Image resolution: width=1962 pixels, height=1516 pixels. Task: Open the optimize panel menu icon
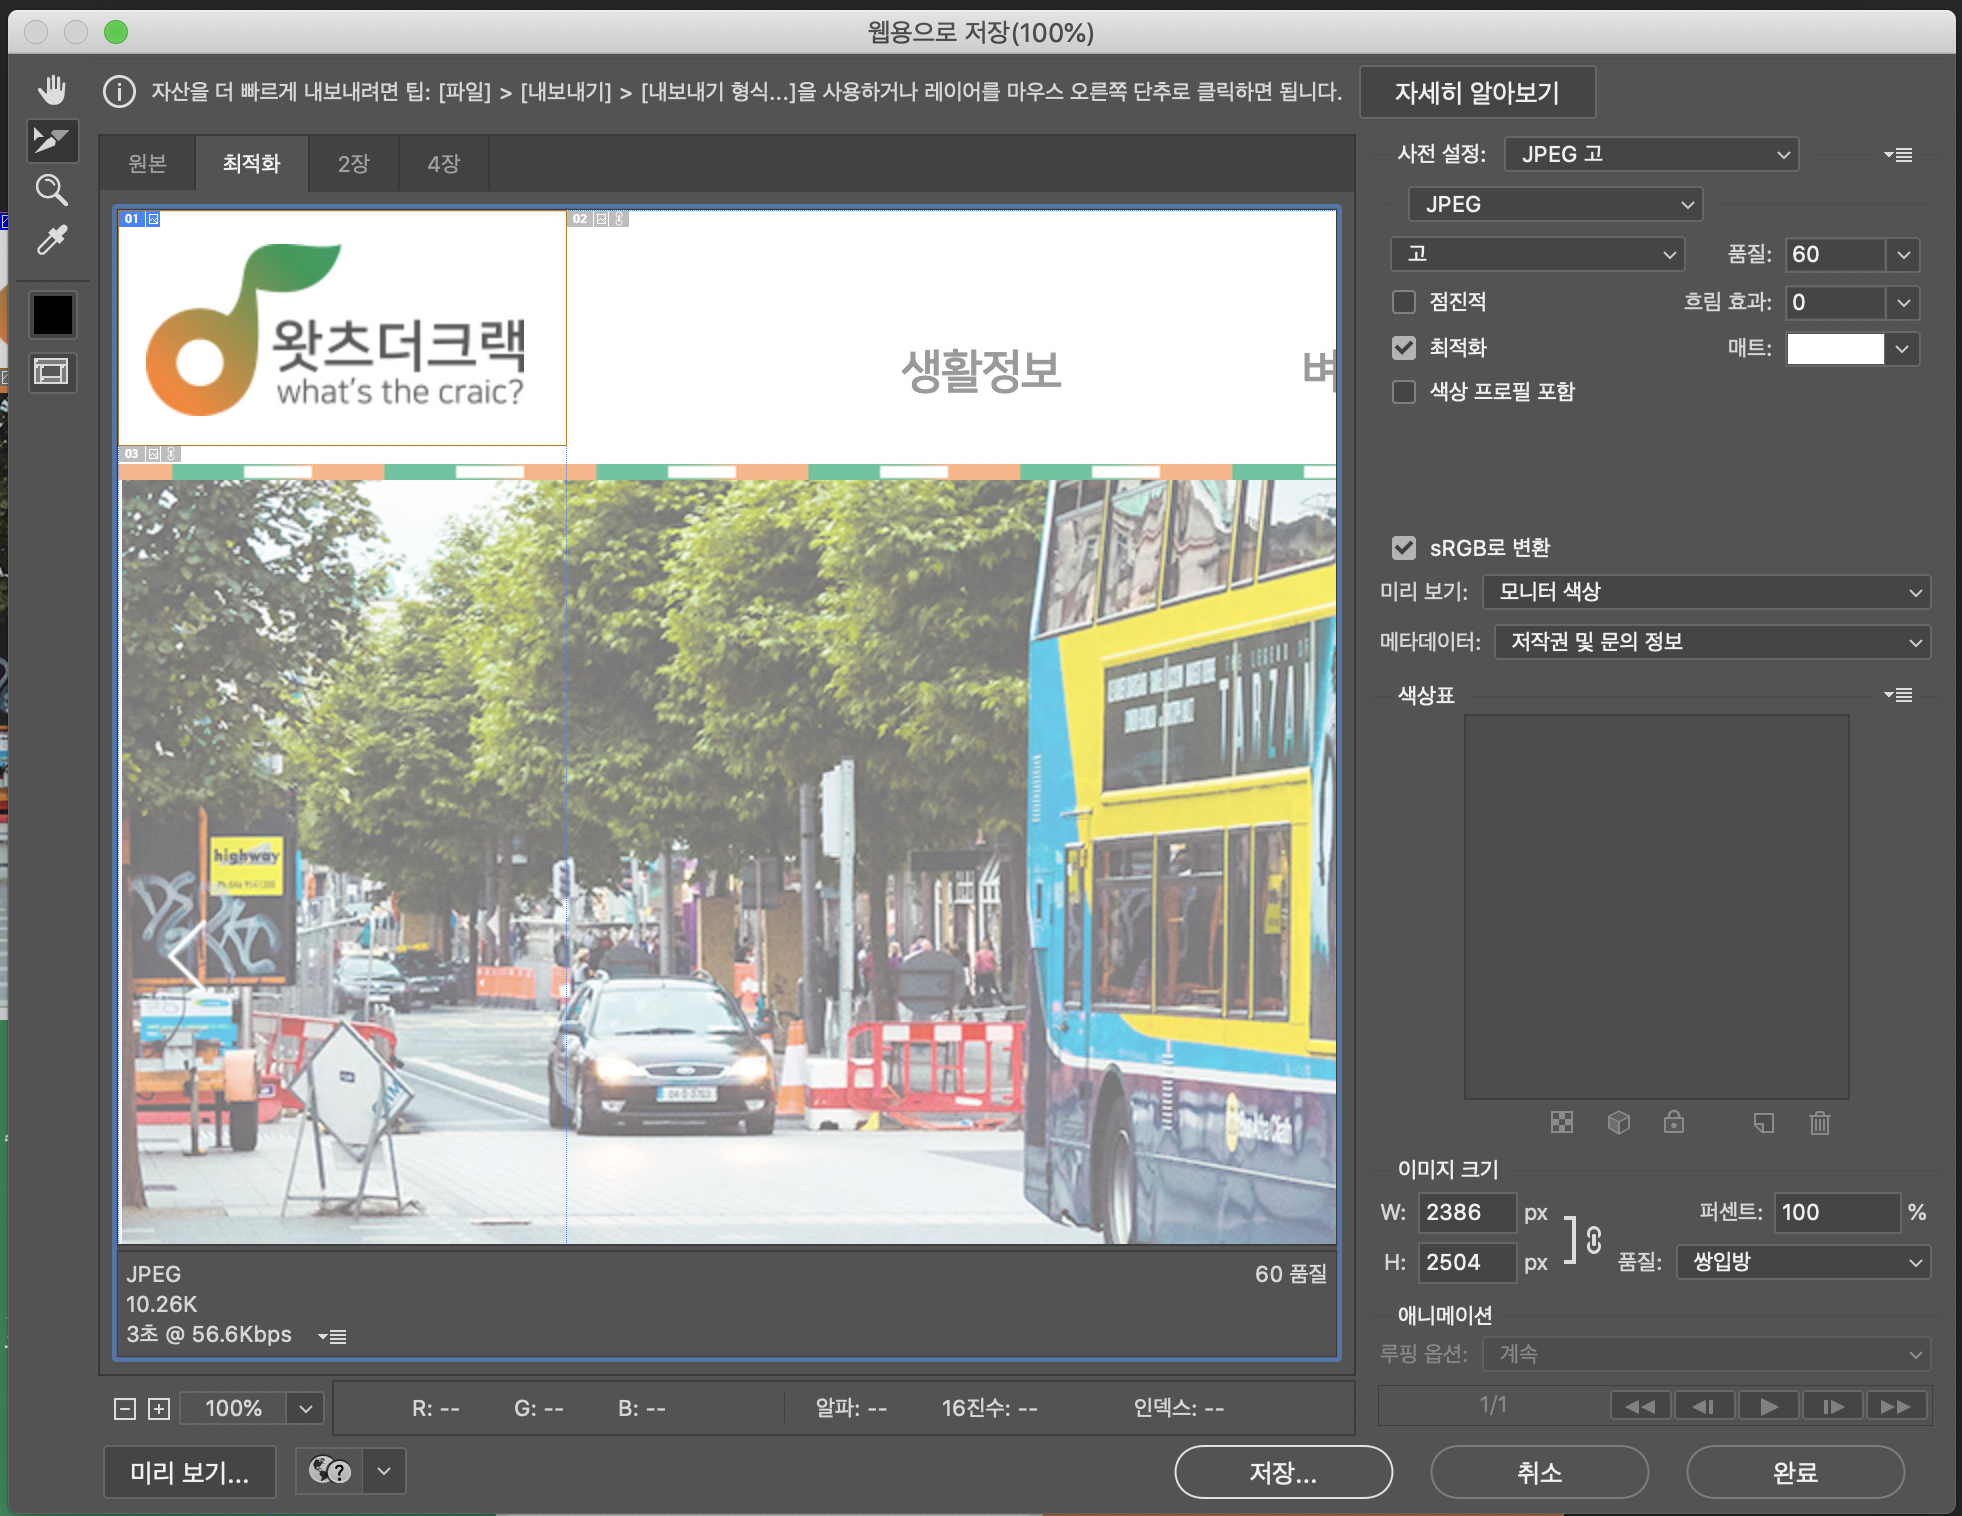coord(1897,155)
